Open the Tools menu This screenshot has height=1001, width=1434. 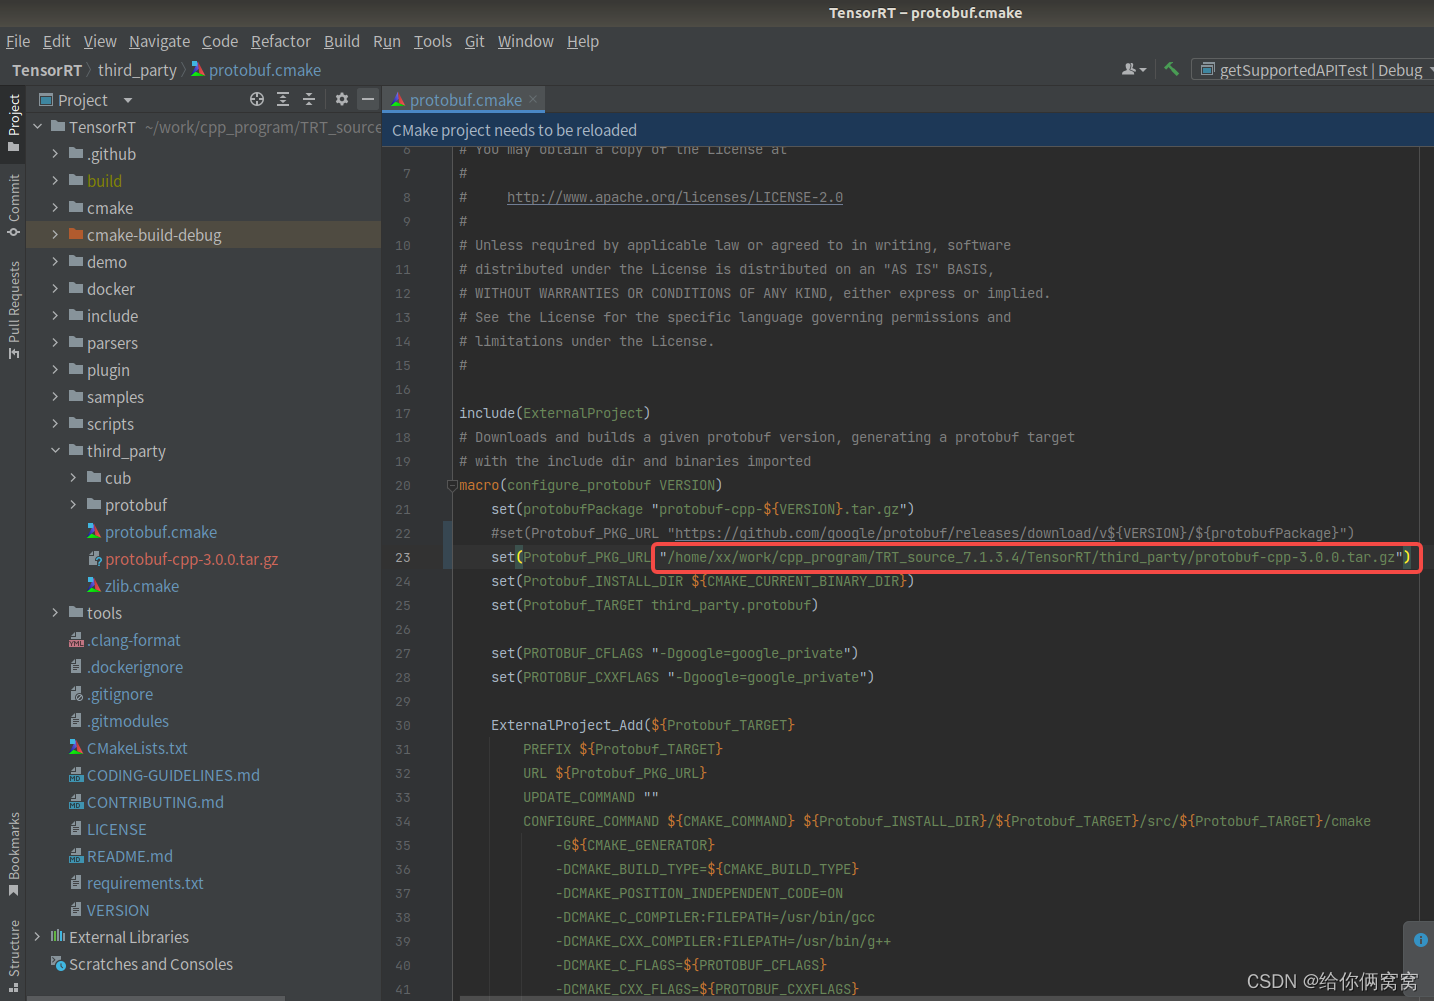pos(433,41)
